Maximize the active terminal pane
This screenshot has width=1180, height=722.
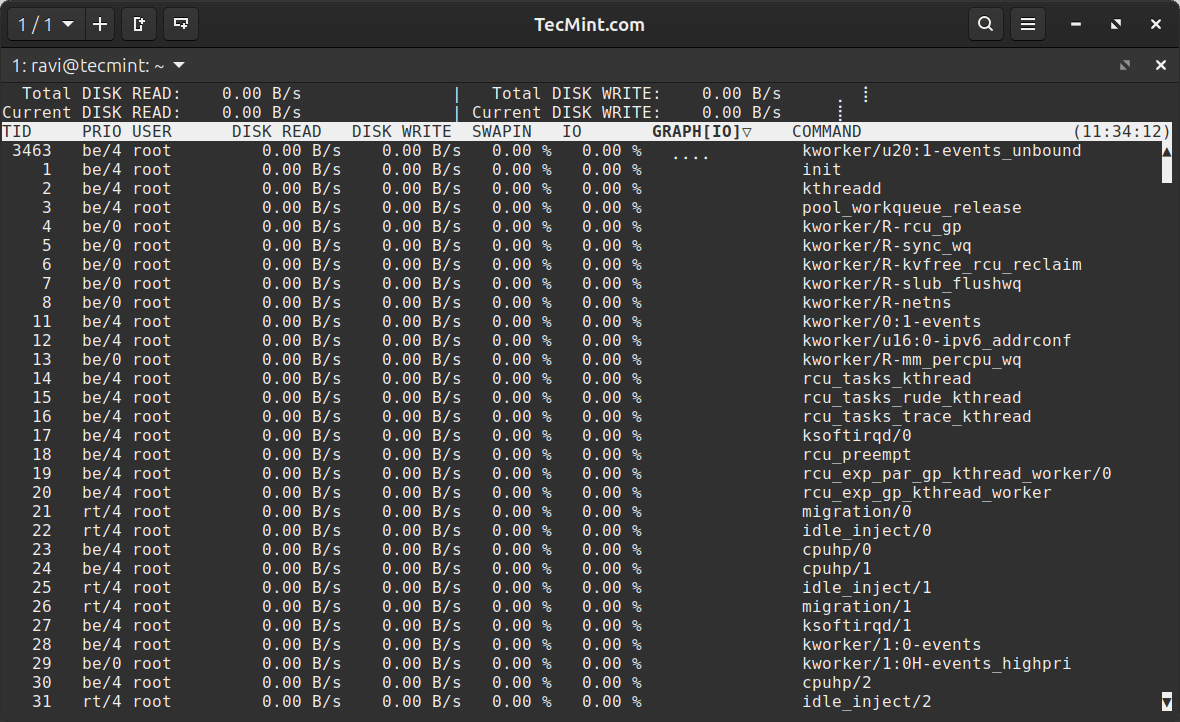1125,64
